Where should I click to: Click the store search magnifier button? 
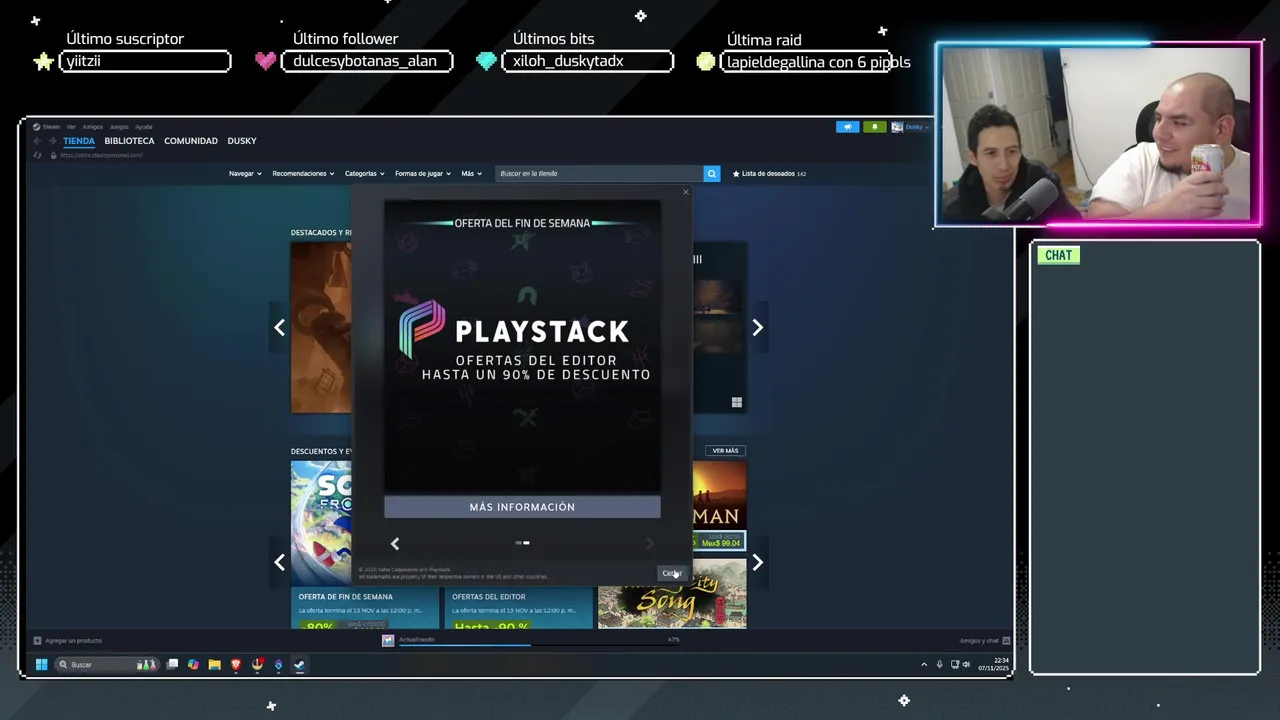coord(711,173)
